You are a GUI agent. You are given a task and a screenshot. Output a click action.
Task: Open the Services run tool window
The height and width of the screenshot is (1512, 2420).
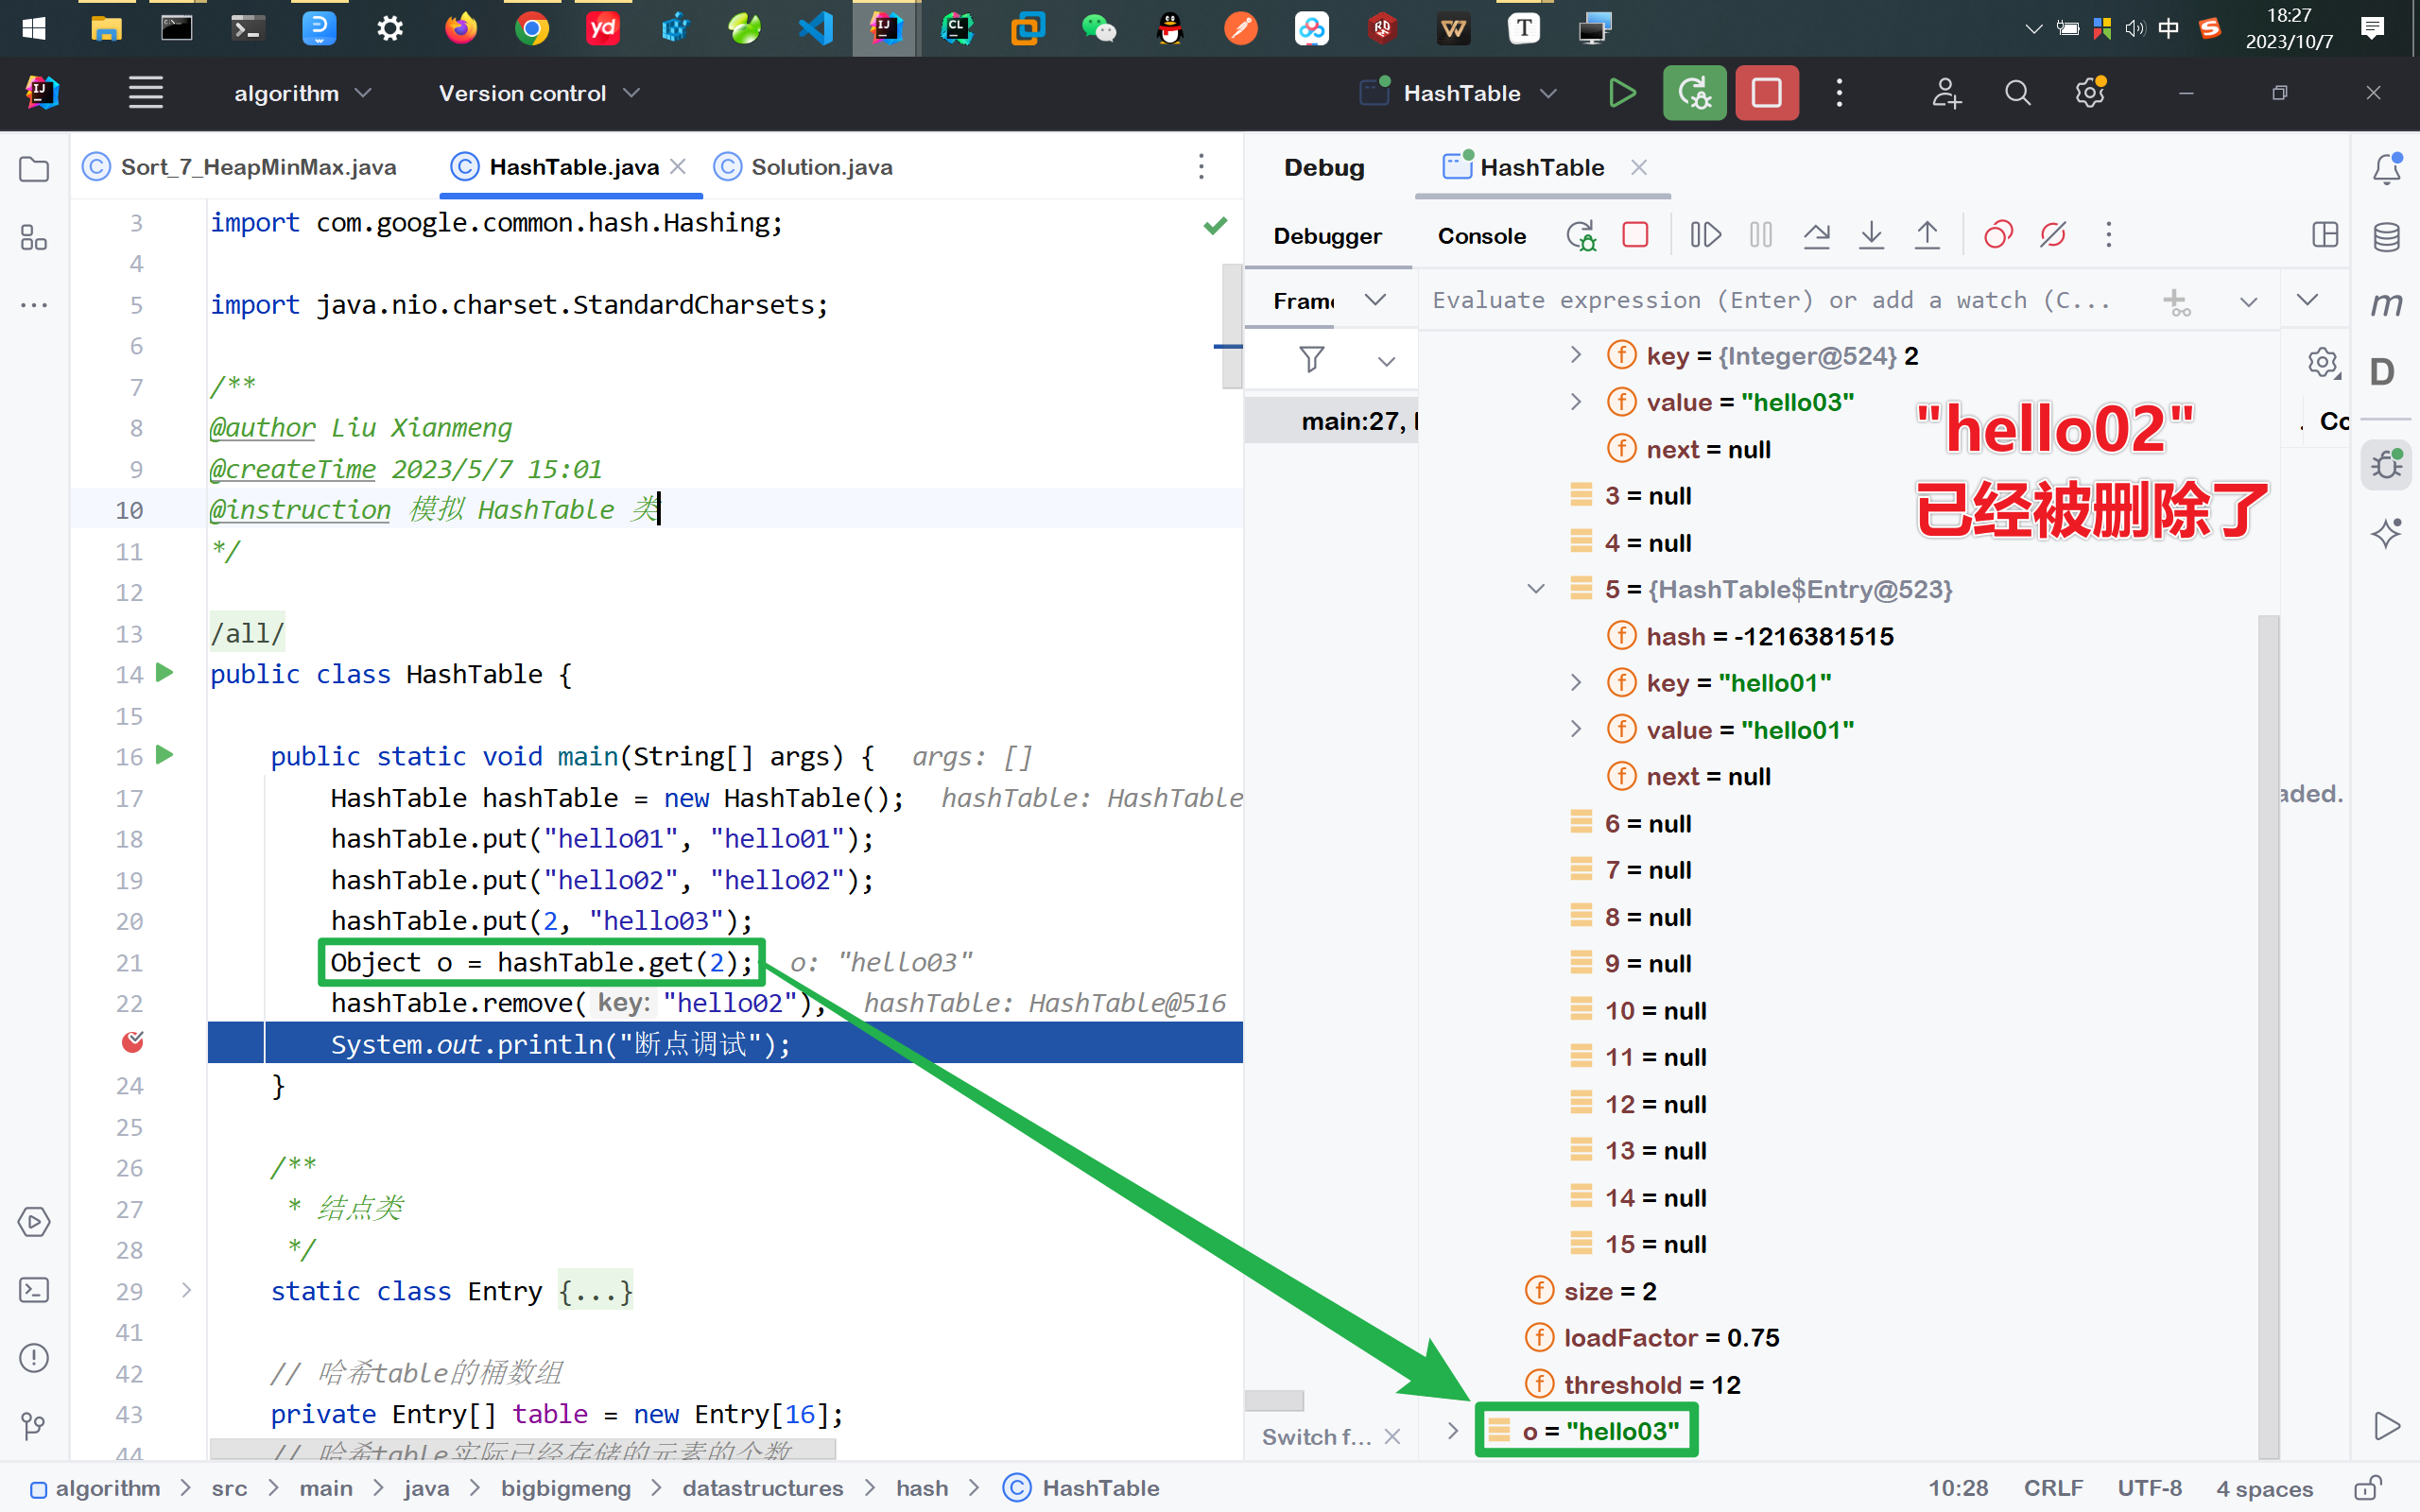pos(34,1222)
